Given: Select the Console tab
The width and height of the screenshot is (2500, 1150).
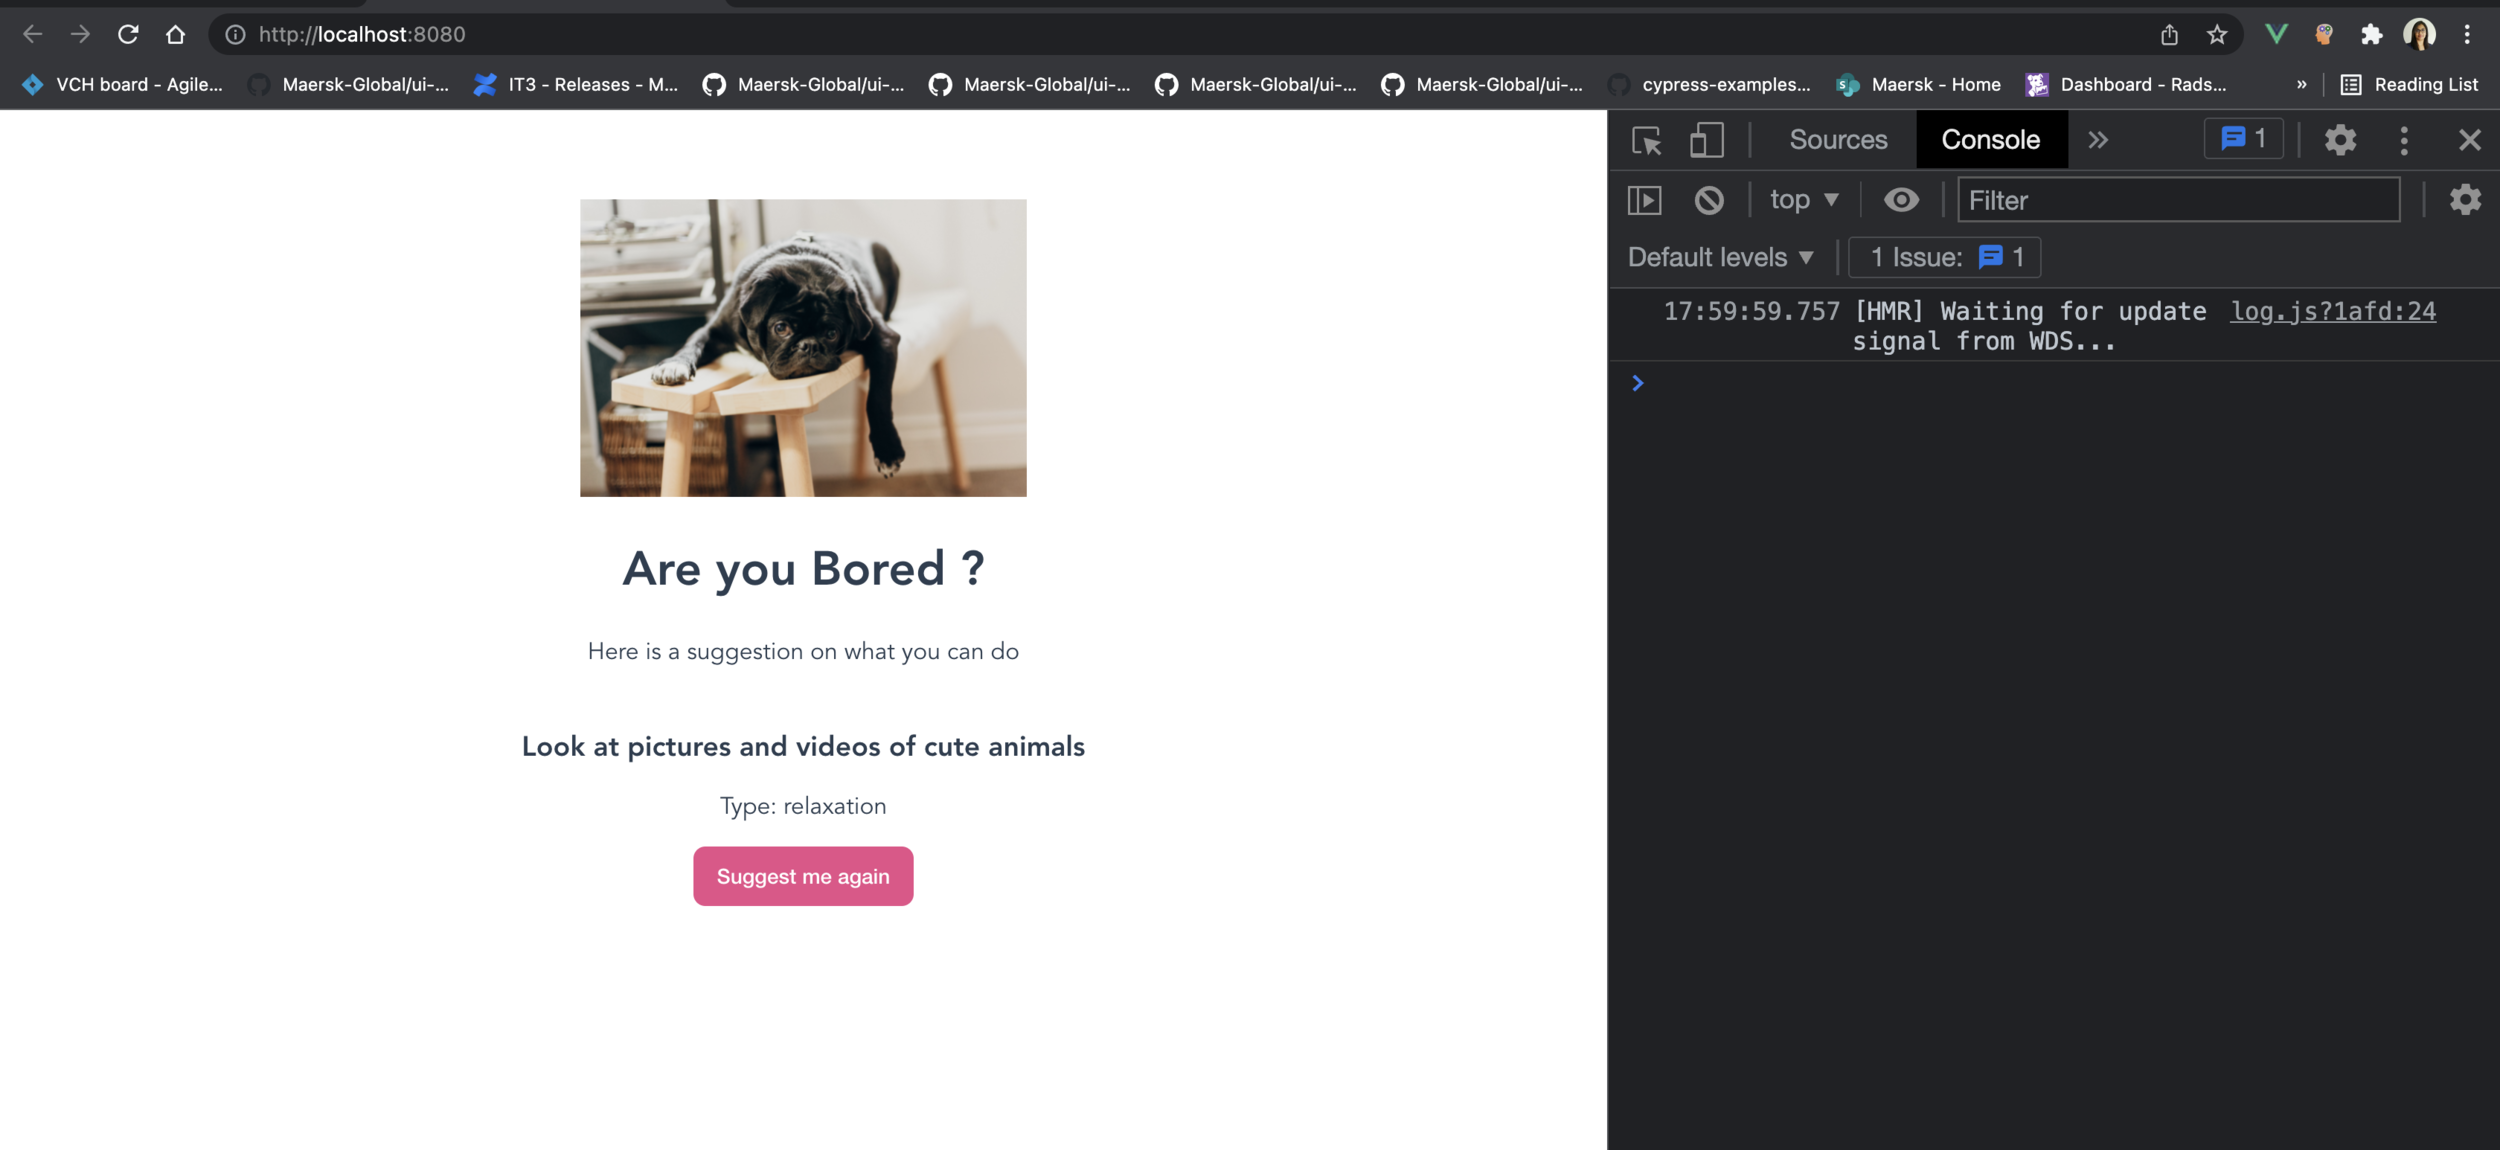Looking at the screenshot, I should pyautogui.click(x=1990, y=140).
